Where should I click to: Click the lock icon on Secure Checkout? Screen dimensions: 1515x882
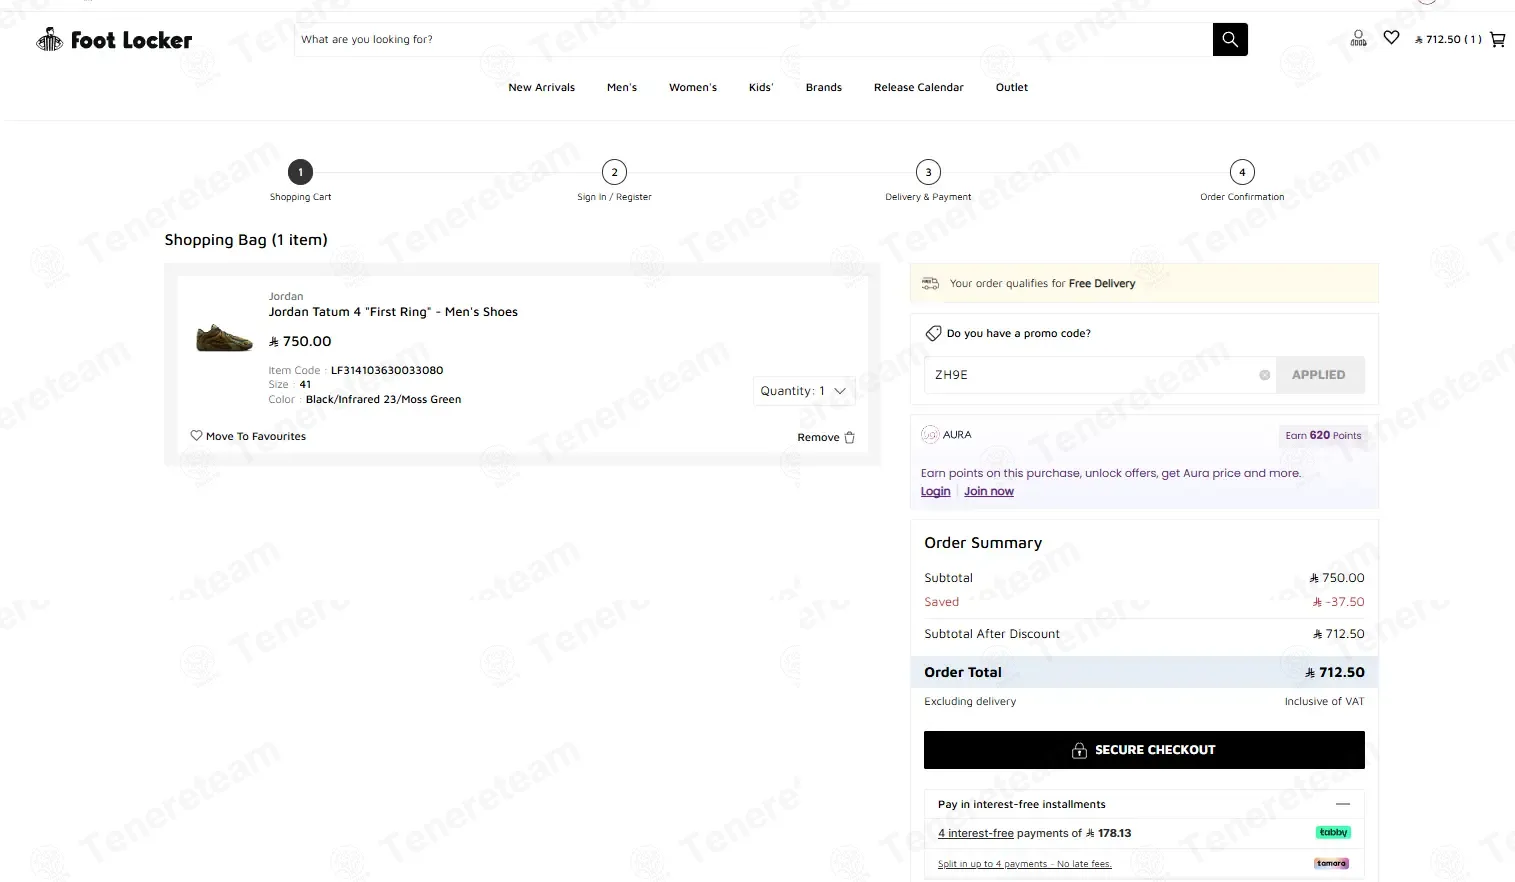point(1079,750)
